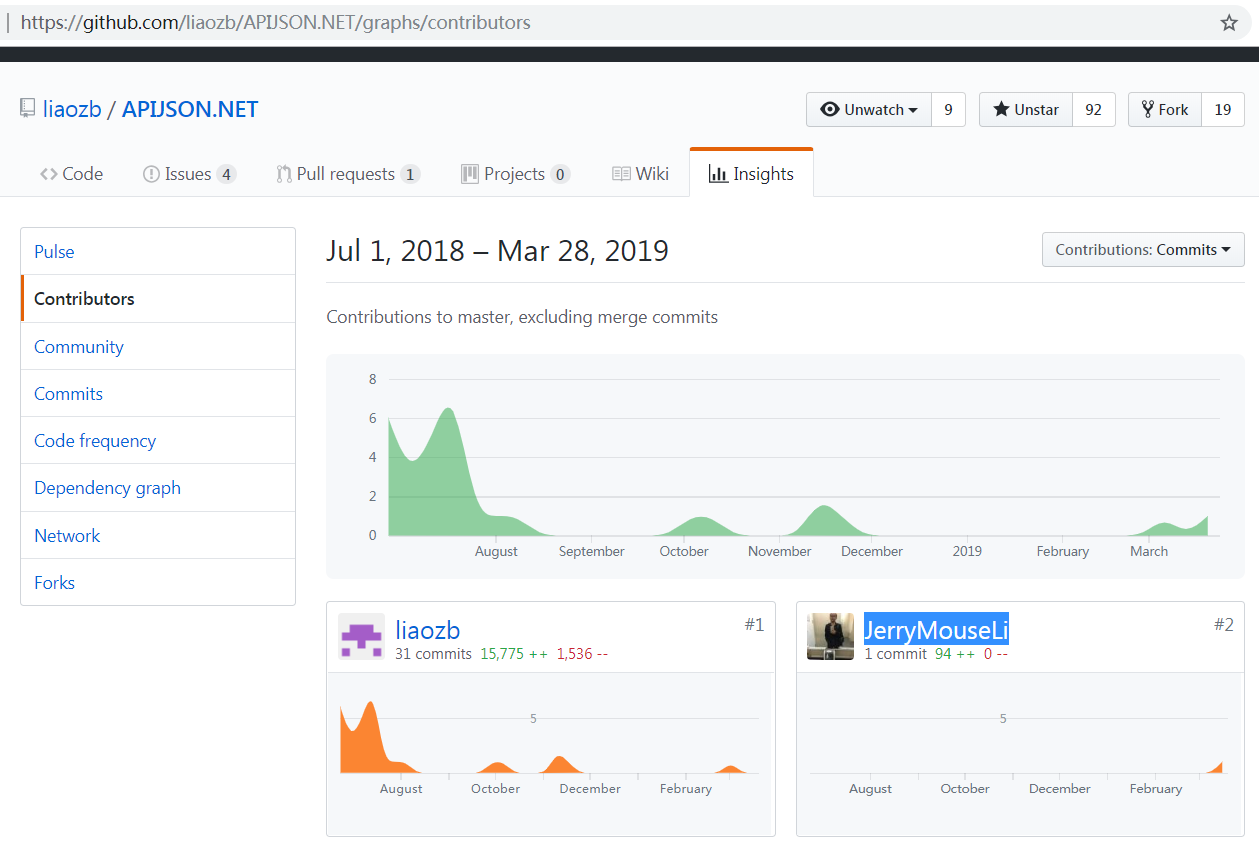This screenshot has height=852, width=1259.
Task: Click the repository book icon
Action: pos(28,109)
